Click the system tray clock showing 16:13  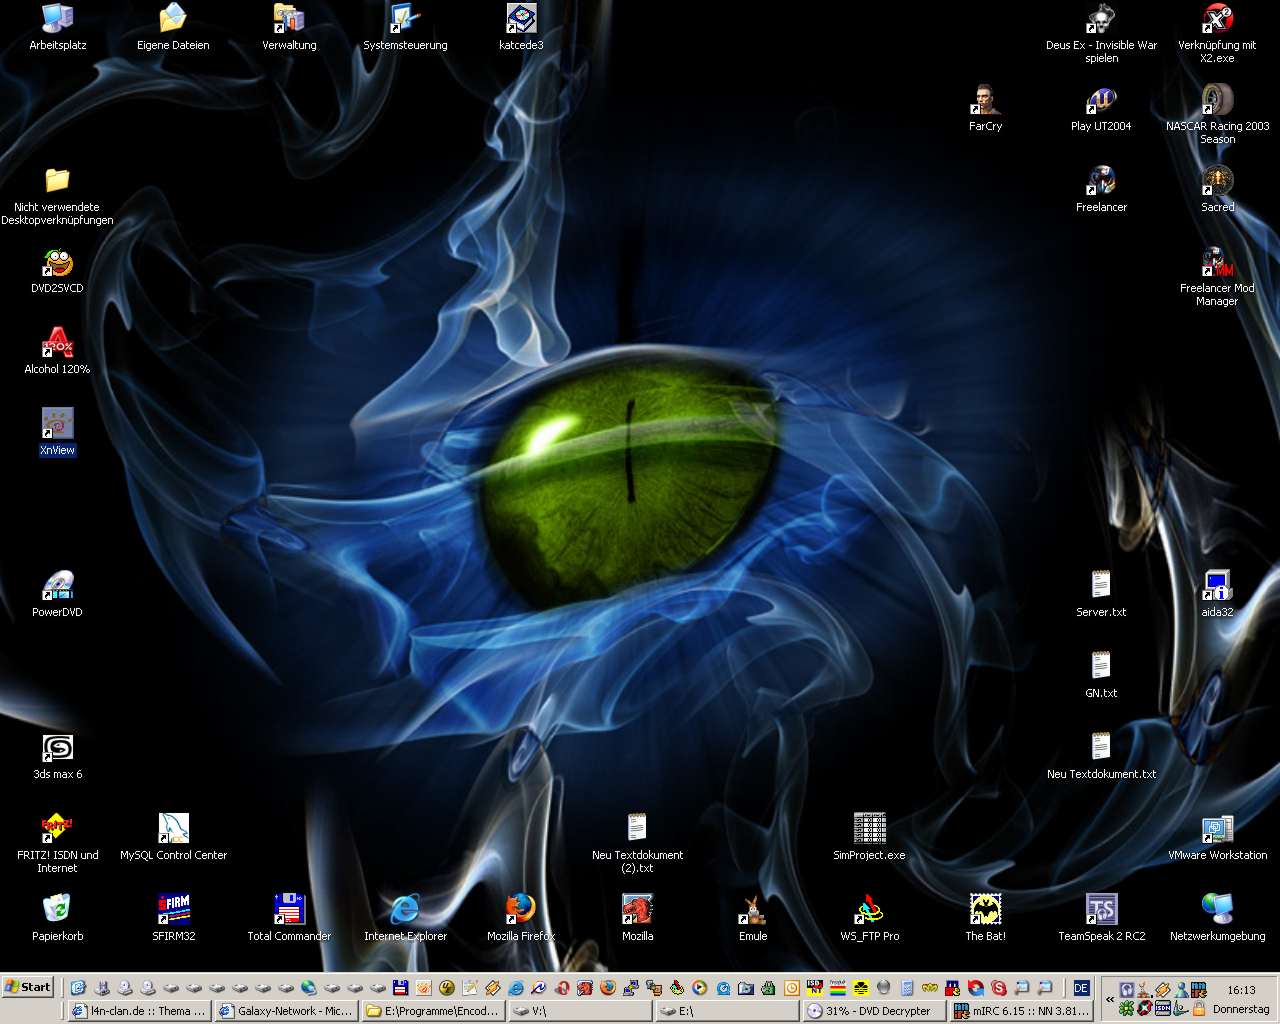(1241, 990)
